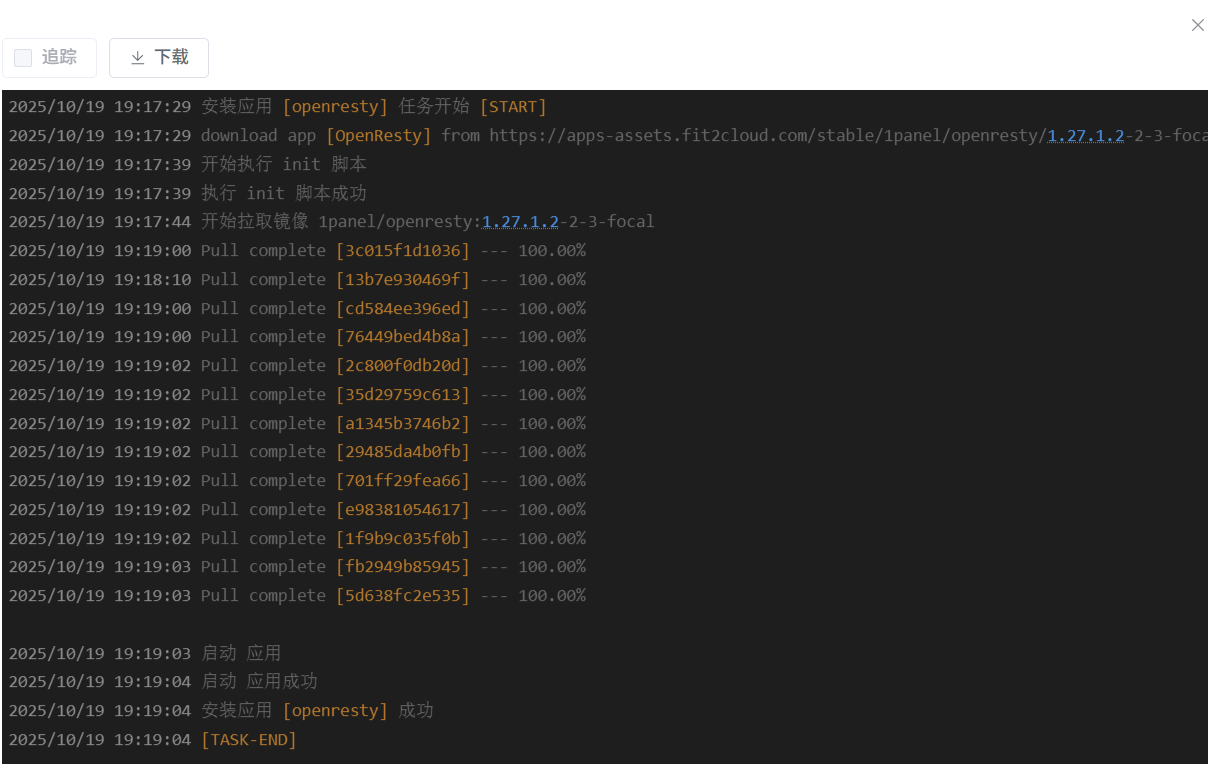Click layer hash cd584ee396ed
Viewport: 1215px width, 764px height.
403,309
